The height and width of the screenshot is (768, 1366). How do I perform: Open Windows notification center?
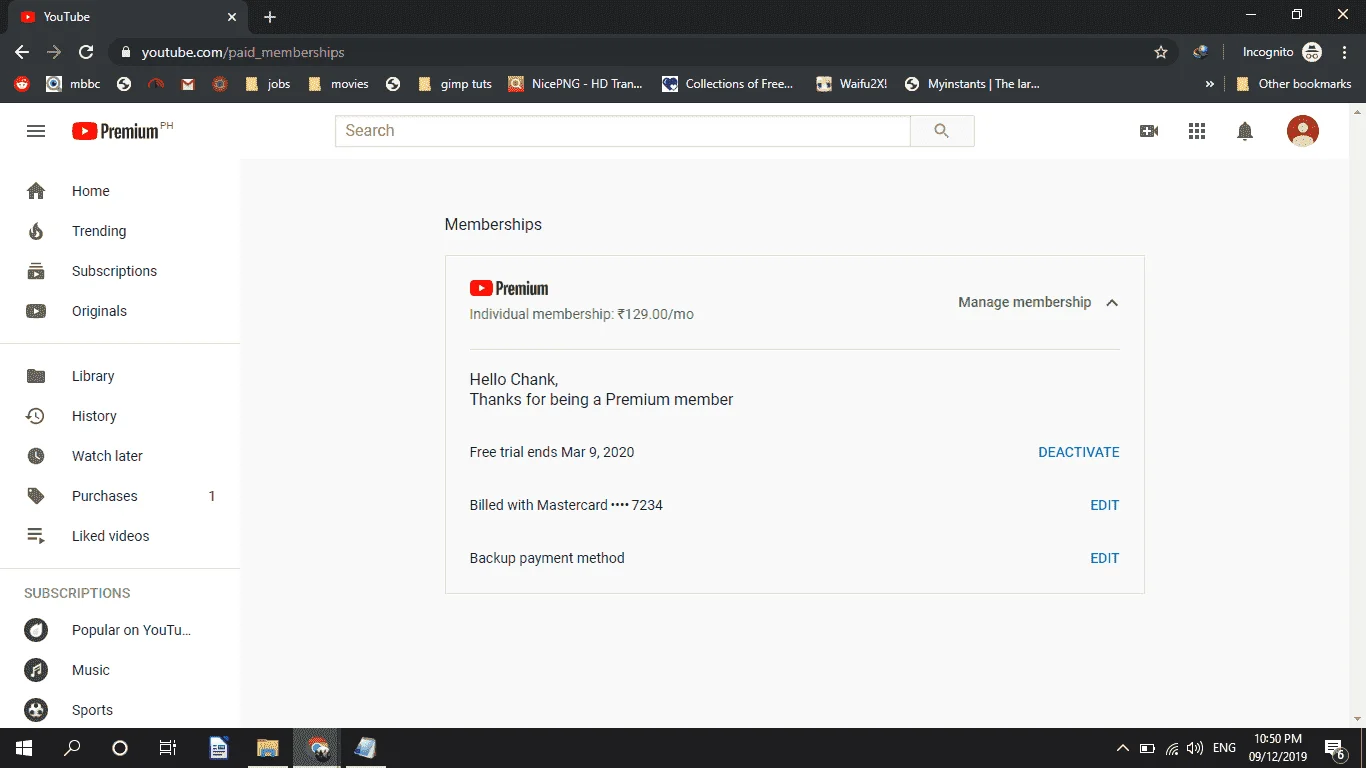[1334, 748]
